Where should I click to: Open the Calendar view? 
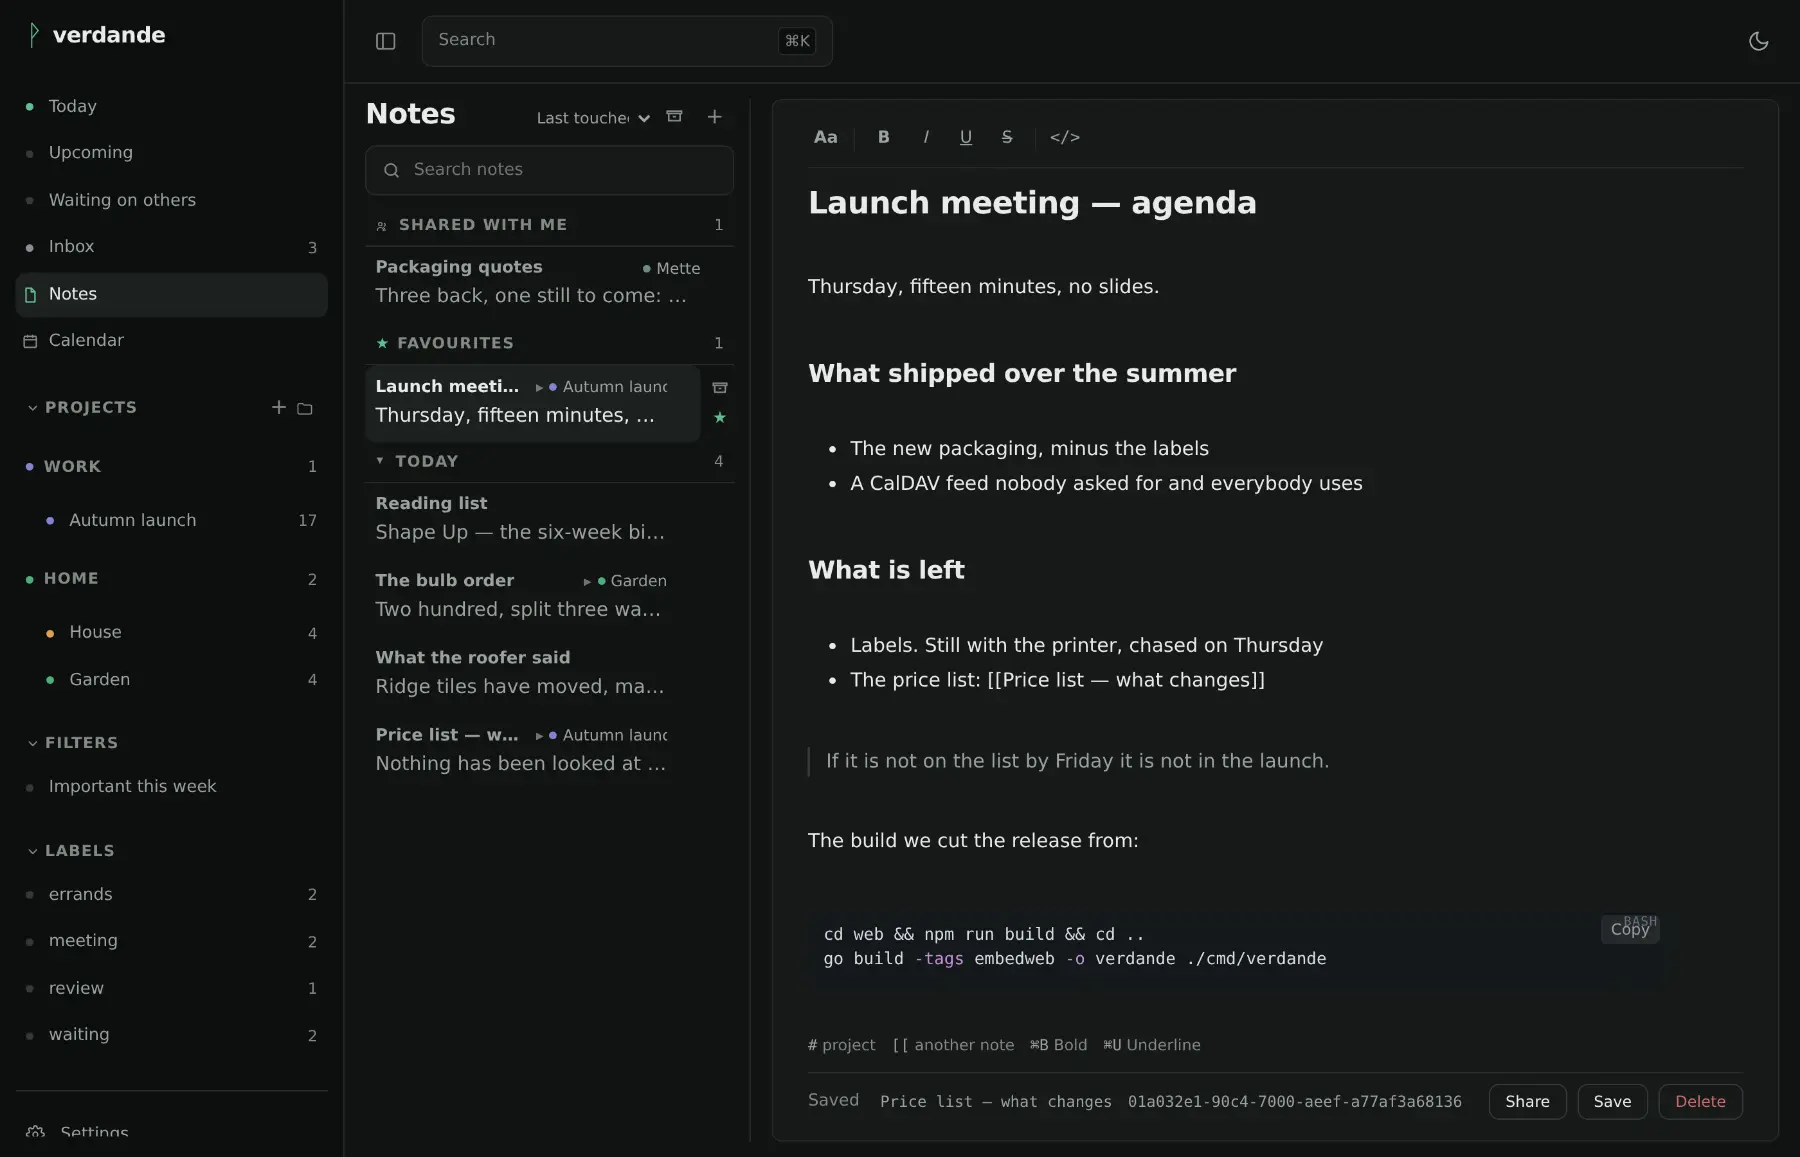click(x=171, y=341)
